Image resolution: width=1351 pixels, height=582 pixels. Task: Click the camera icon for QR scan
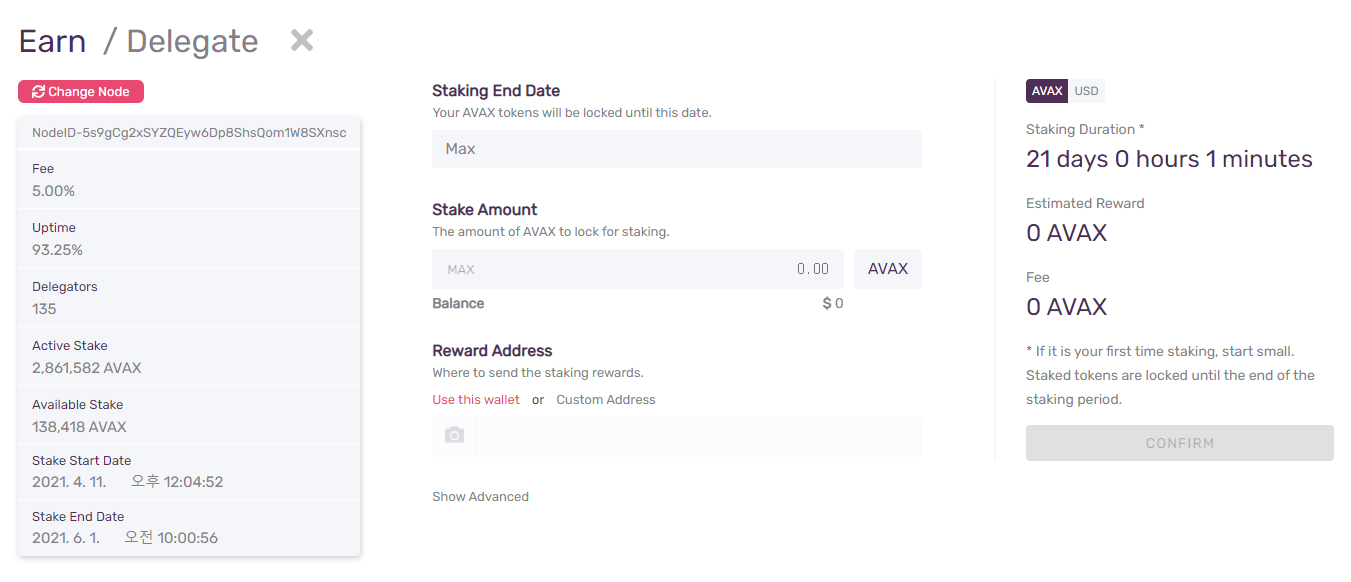point(454,436)
